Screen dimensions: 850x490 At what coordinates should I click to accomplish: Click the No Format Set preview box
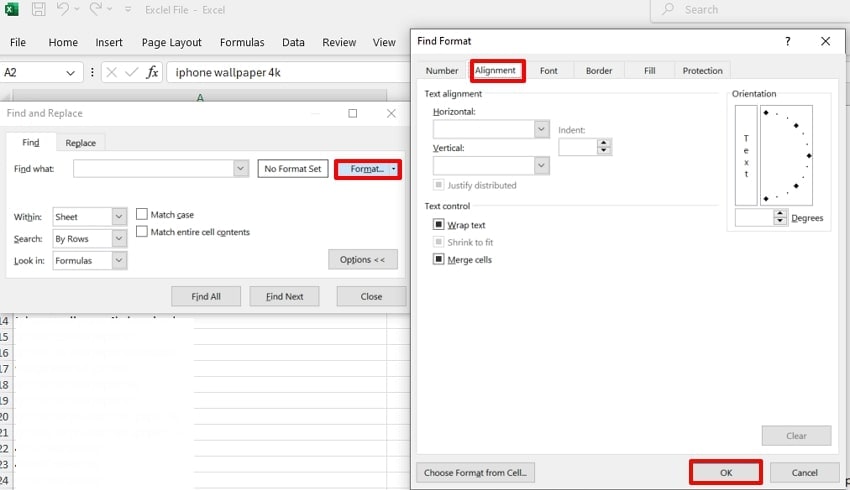point(293,169)
